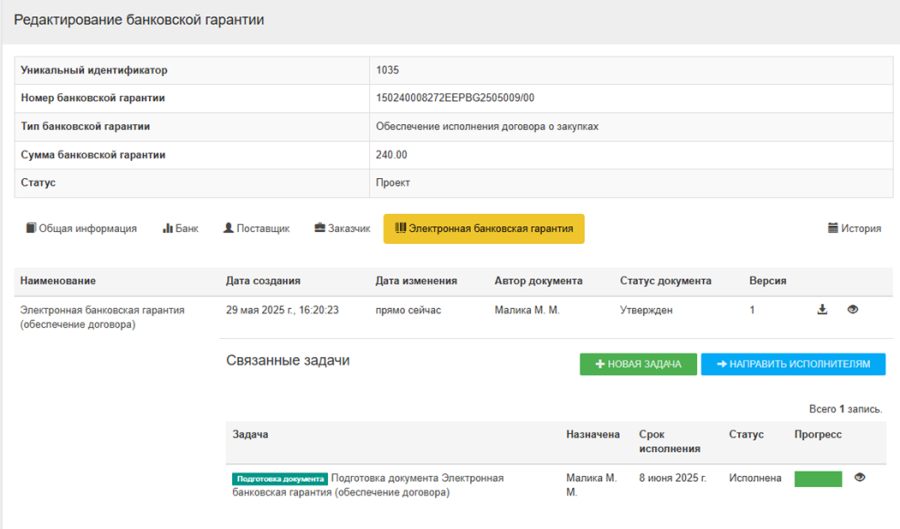900x529 pixels.
Task: Download the electronic bank guarantee document
Action: pyautogui.click(x=822, y=310)
